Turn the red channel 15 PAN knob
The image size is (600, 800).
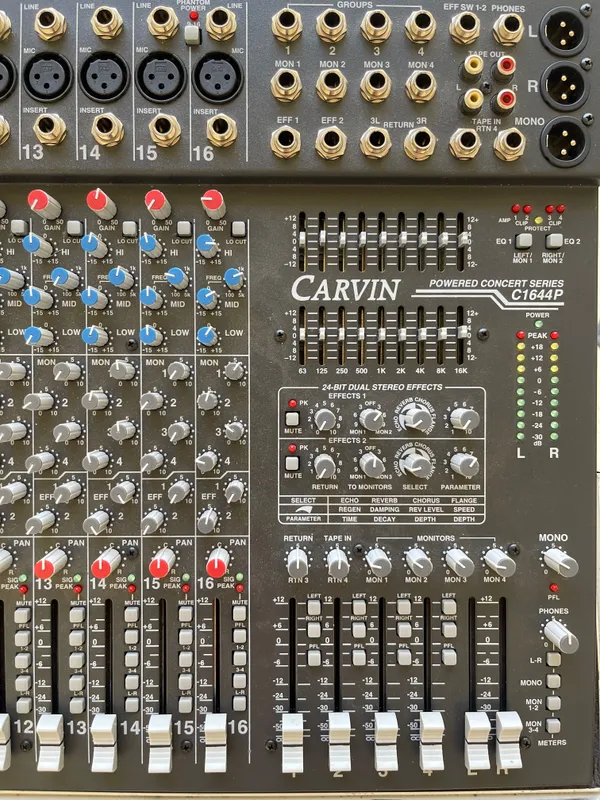[162, 563]
